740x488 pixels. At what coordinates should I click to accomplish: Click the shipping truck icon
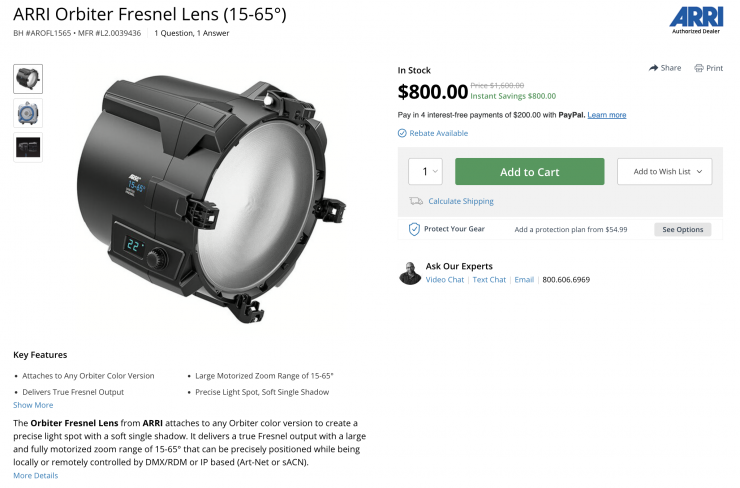tap(415, 201)
